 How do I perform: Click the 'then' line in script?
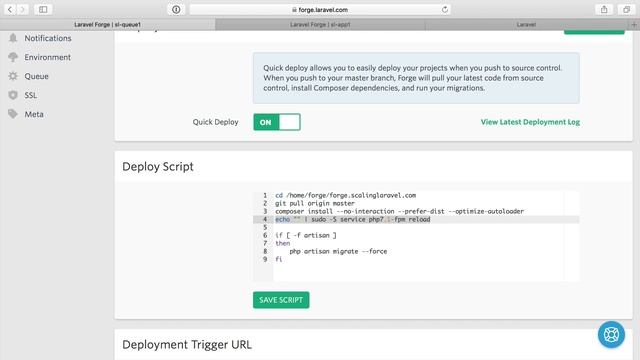(282, 243)
